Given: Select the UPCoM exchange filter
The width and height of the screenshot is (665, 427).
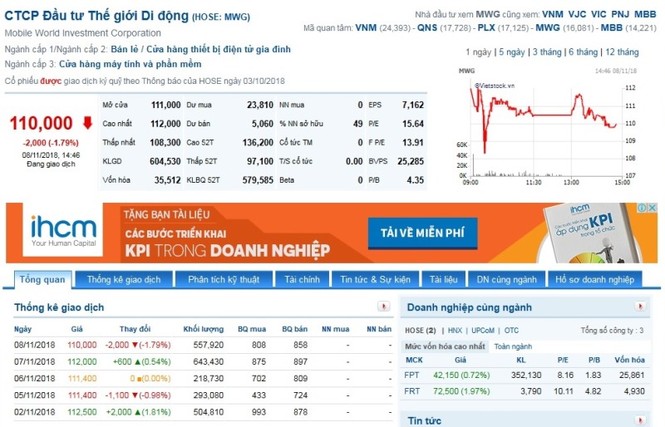Looking at the screenshot, I should click(x=483, y=330).
